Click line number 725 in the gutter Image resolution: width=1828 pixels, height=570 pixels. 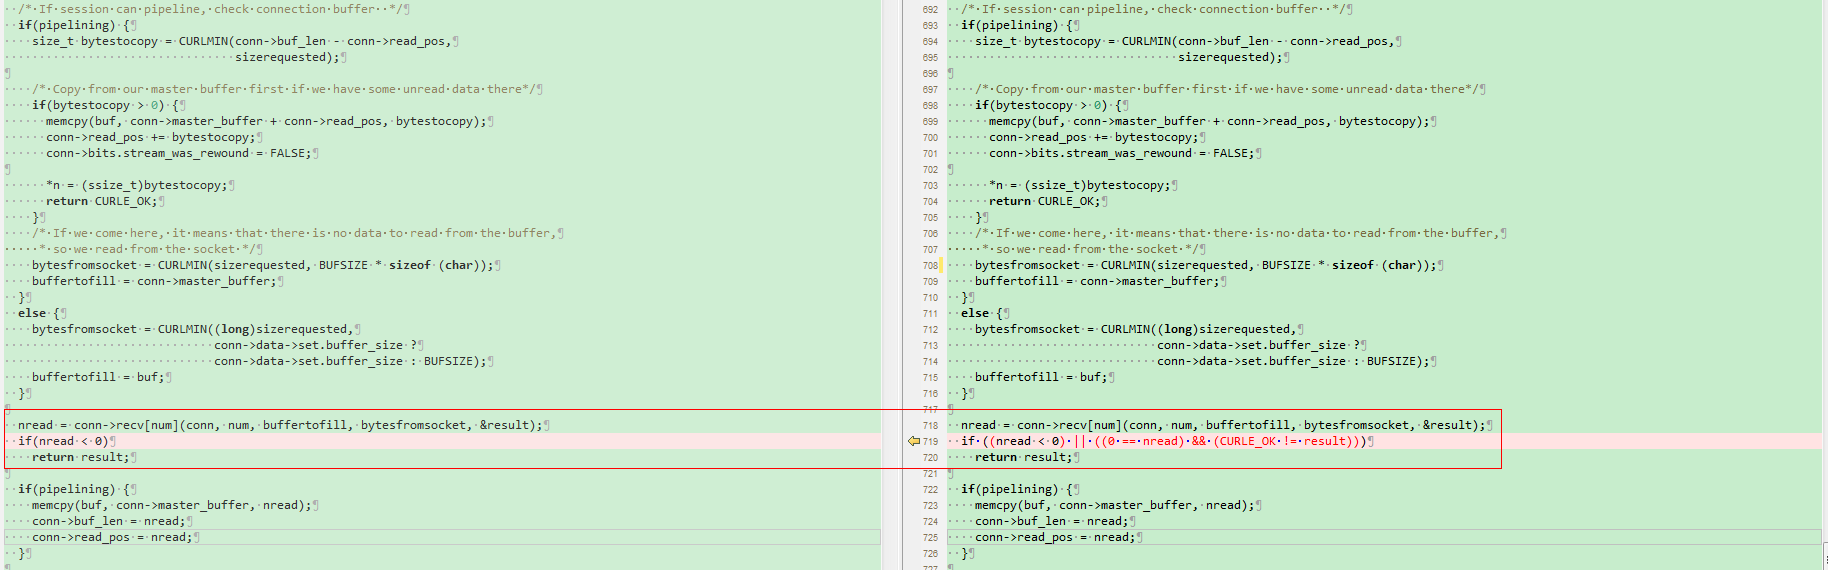930,537
